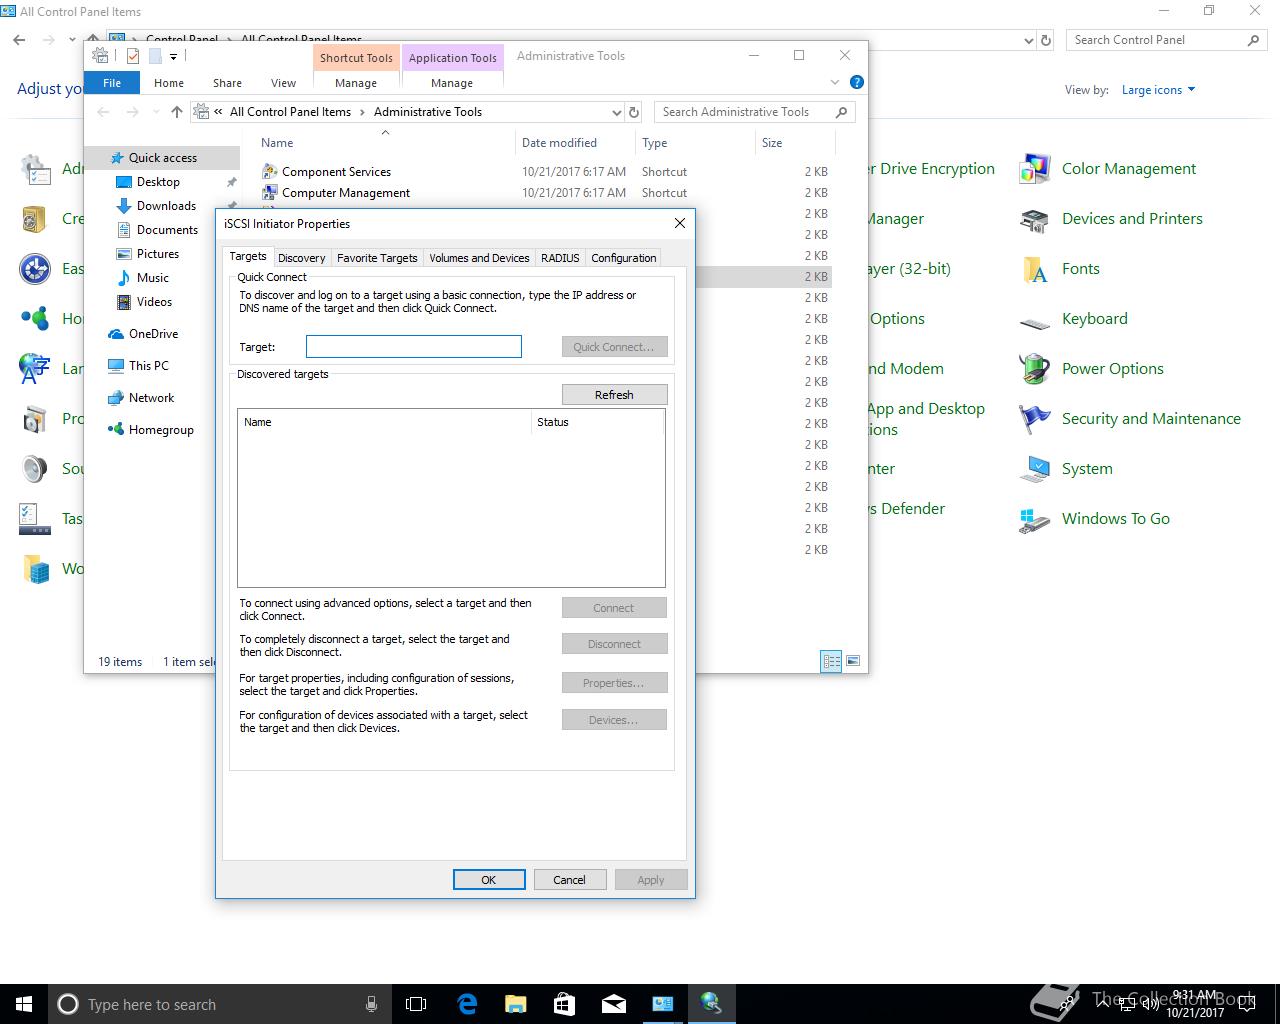Screen dimensions: 1280x1024
Task: Open Color Management control panel item
Action: pos(1034,169)
